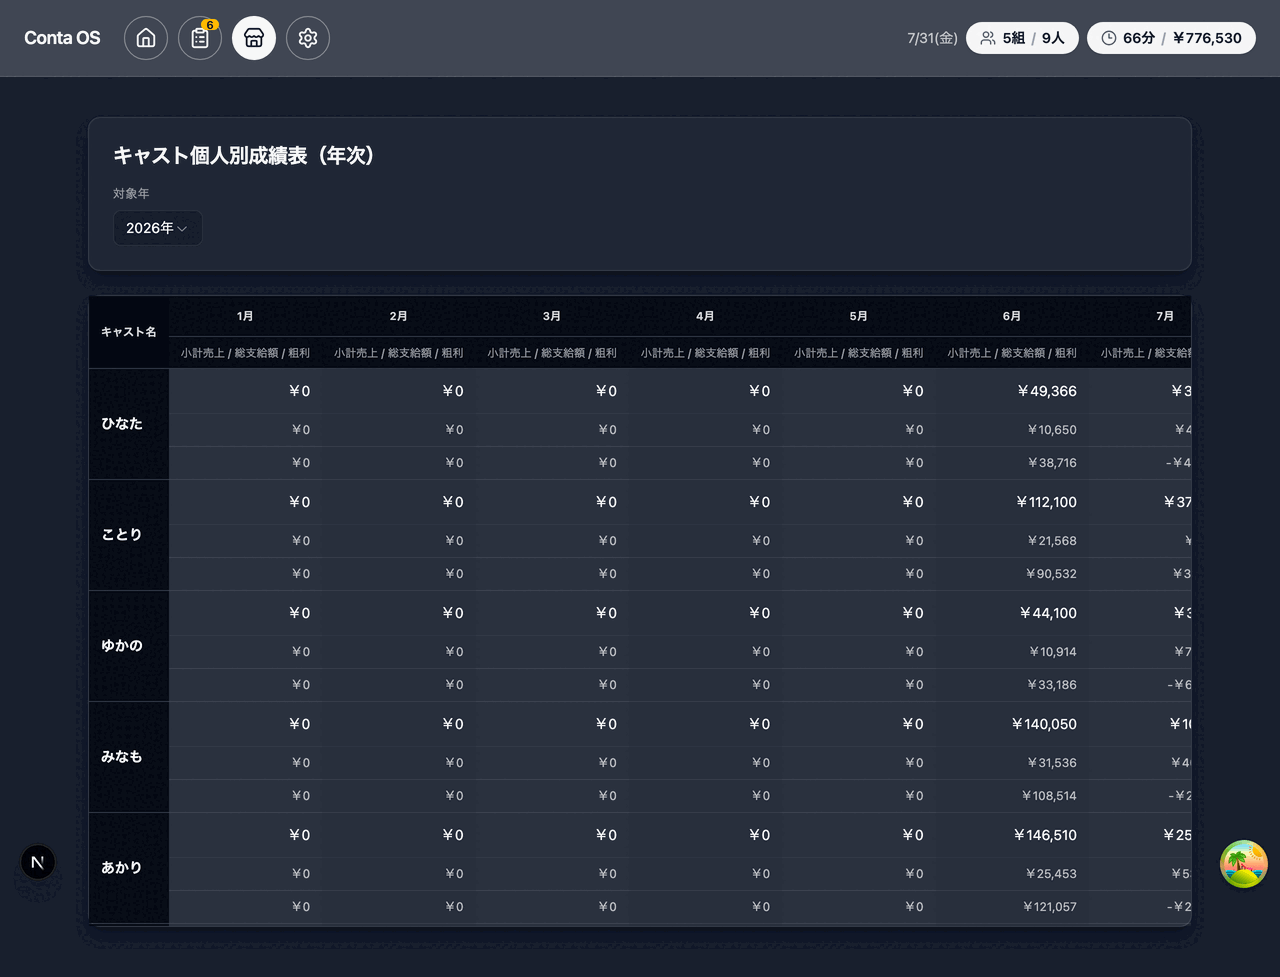Open the home icon in top navigation

click(x=146, y=38)
